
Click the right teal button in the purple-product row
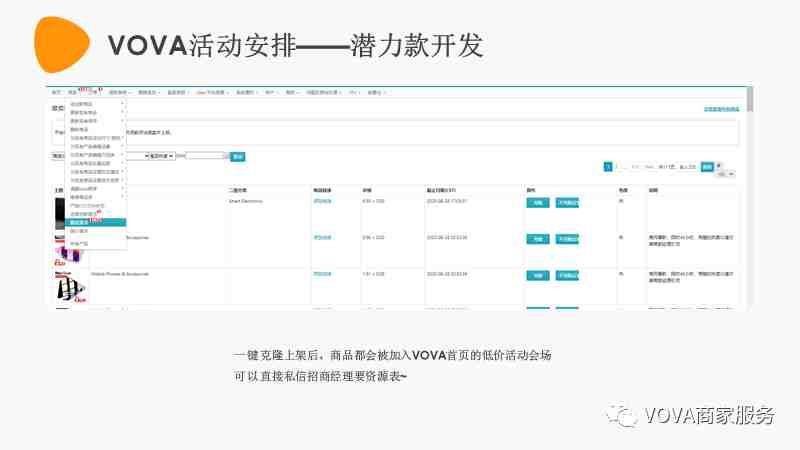pyautogui.click(x=567, y=239)
